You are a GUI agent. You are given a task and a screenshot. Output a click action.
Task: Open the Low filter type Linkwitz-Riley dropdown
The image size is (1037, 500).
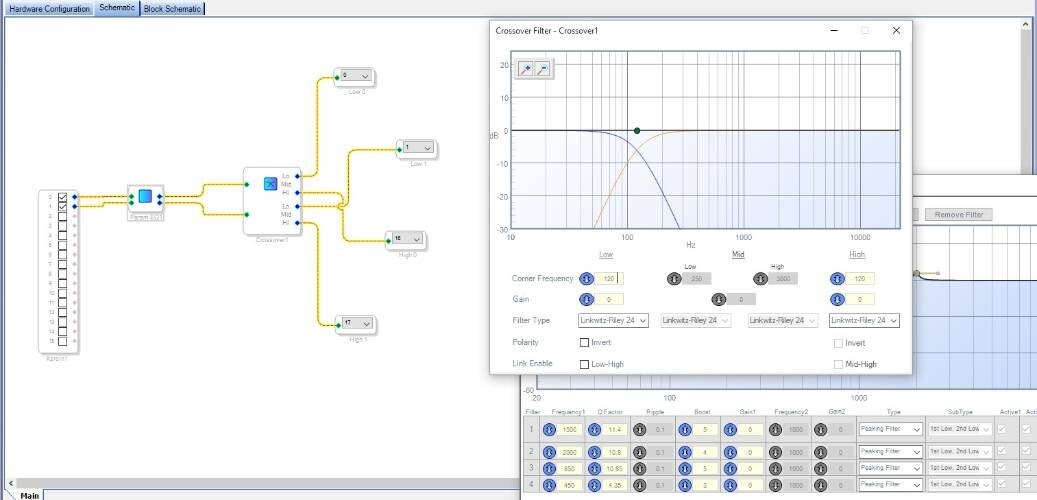[x=613, y=320]
